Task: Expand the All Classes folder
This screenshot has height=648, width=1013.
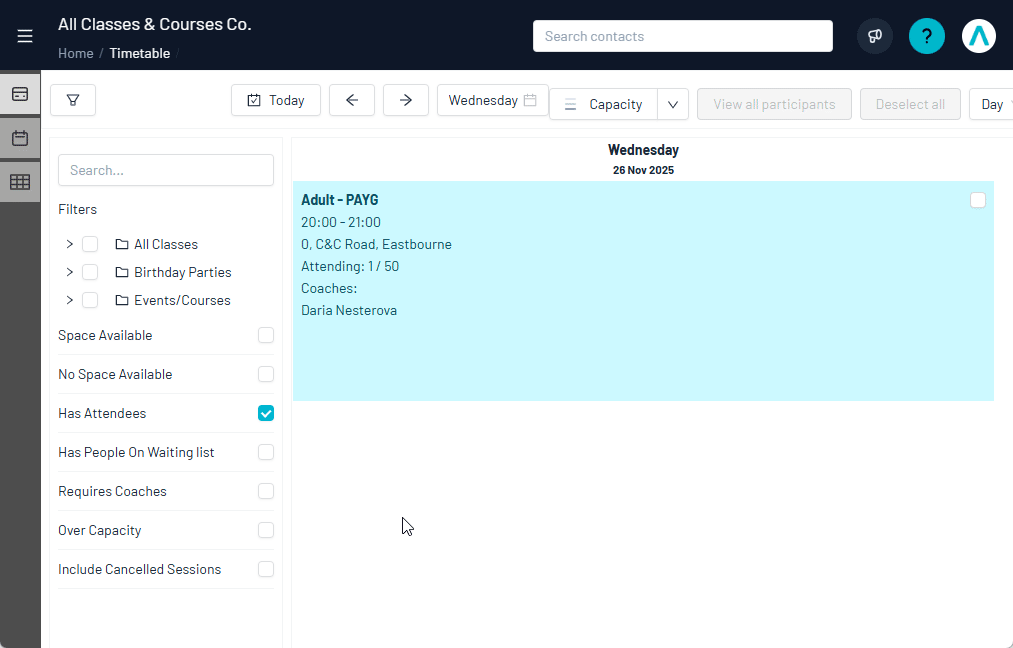Action: 69,244
